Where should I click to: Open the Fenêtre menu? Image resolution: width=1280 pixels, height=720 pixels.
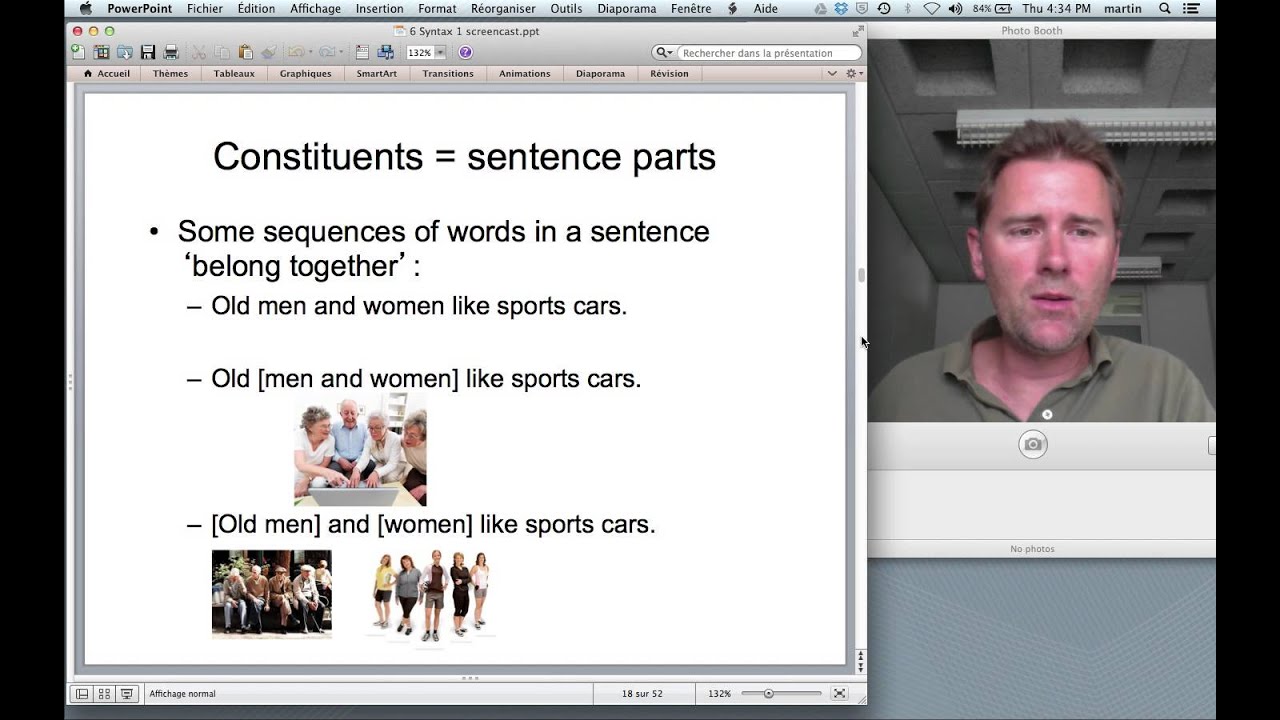point(691,9)
